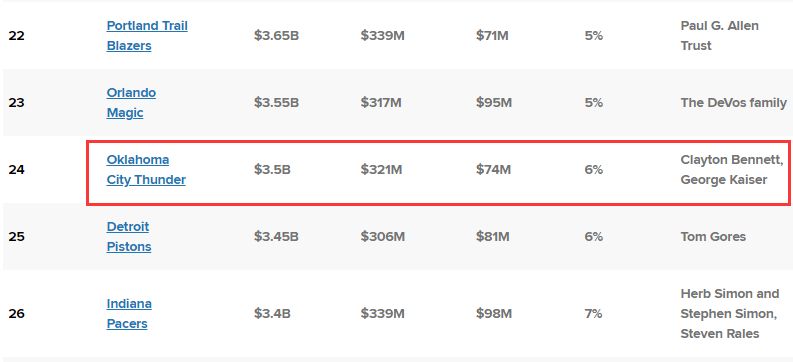
Task: Select the $3.4B Pacers valuation cell
Action: 272,313
